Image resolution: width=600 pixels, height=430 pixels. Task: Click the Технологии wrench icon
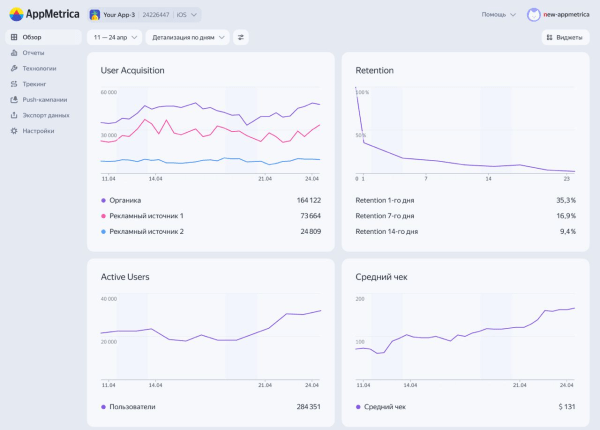(x=13, y=68)
